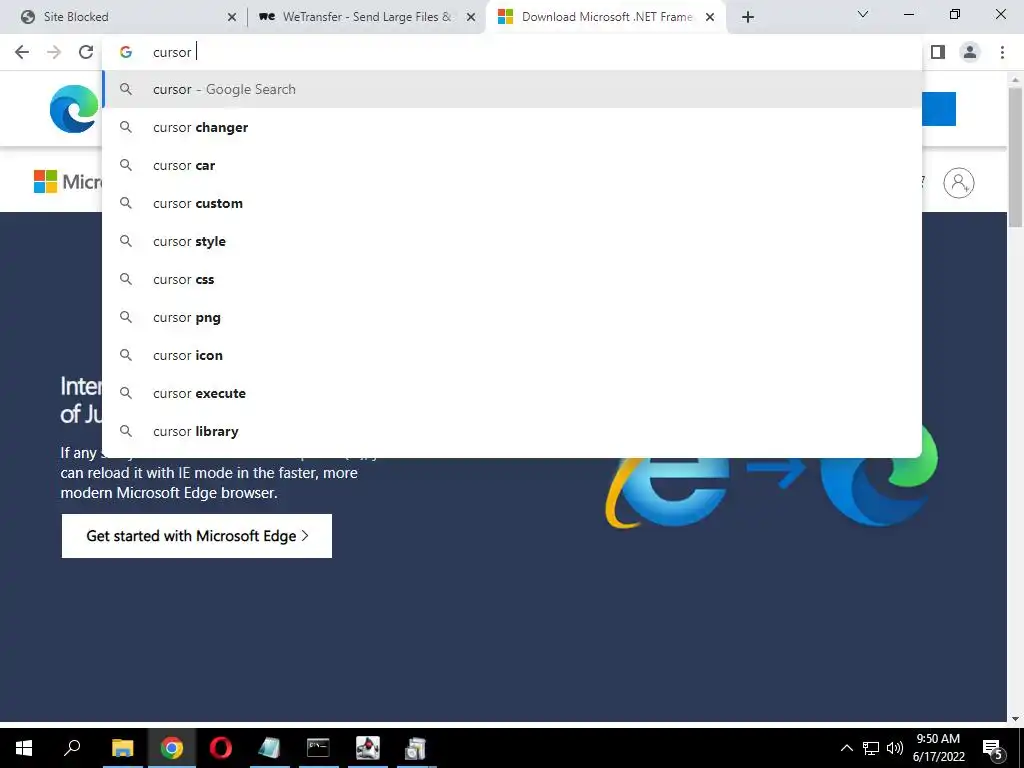Open the Chrome side panel icon
The height and width of the screenshot is (768, 1024).
click(x=938, y=52)
